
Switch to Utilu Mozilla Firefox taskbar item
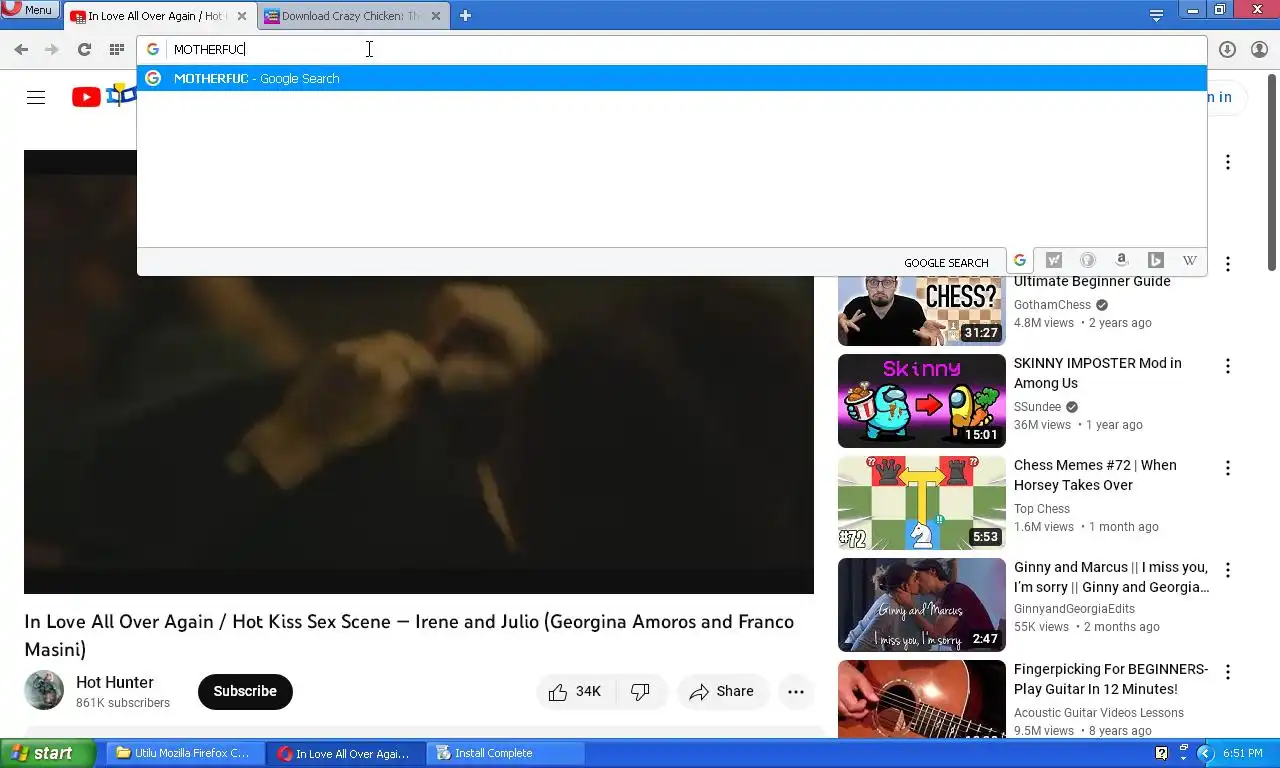pyautogui.click(x=185, y=753)
